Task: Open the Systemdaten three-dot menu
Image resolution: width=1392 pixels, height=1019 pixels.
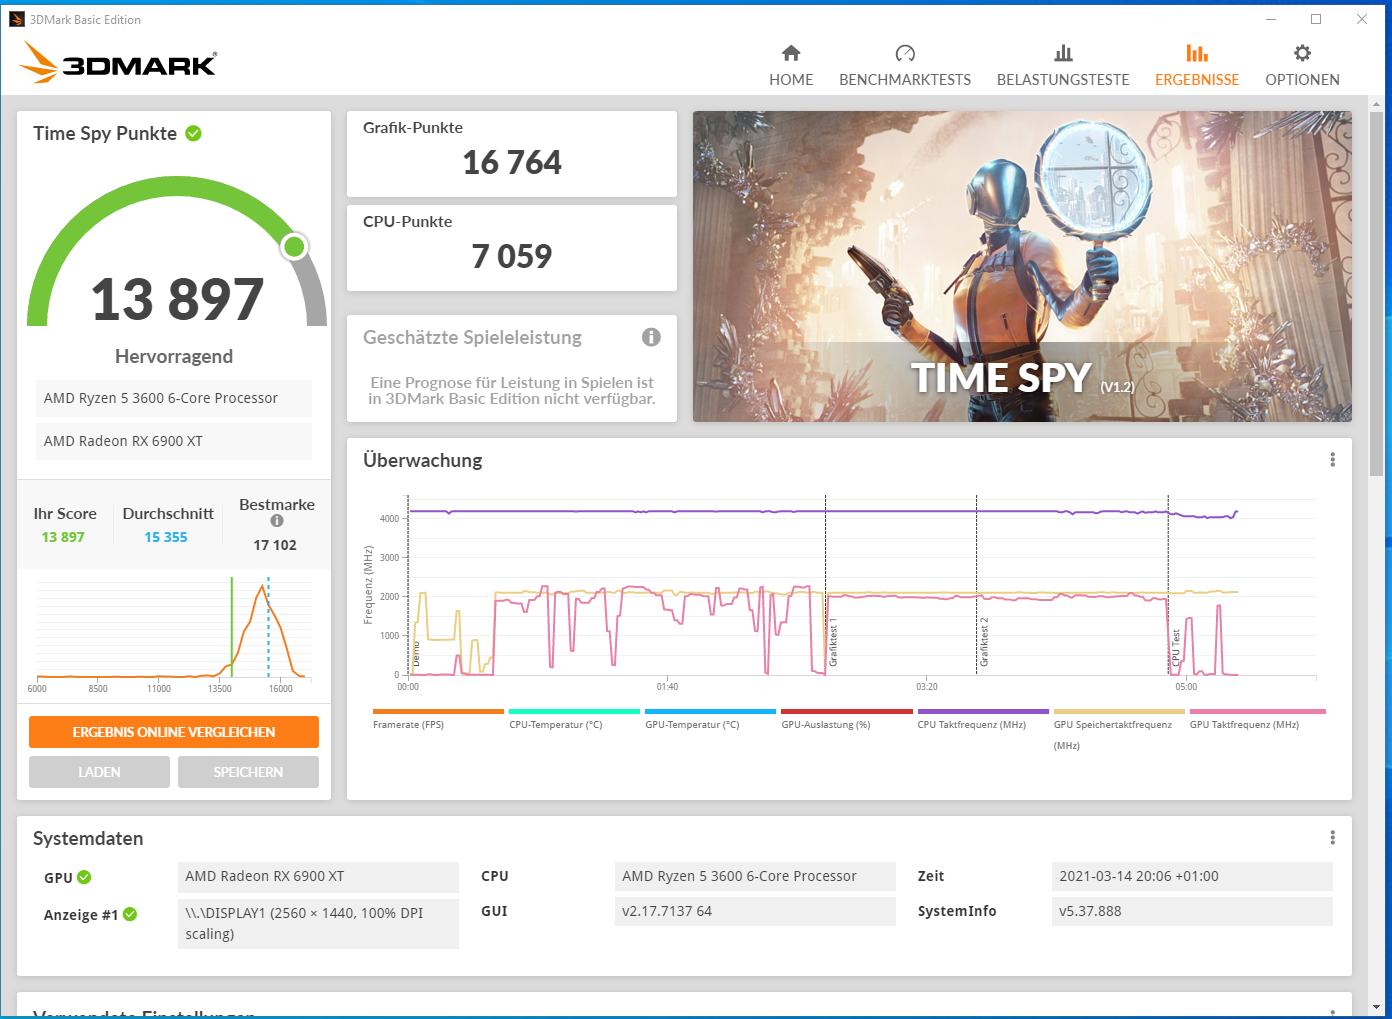Action: tap(1332, 838)
